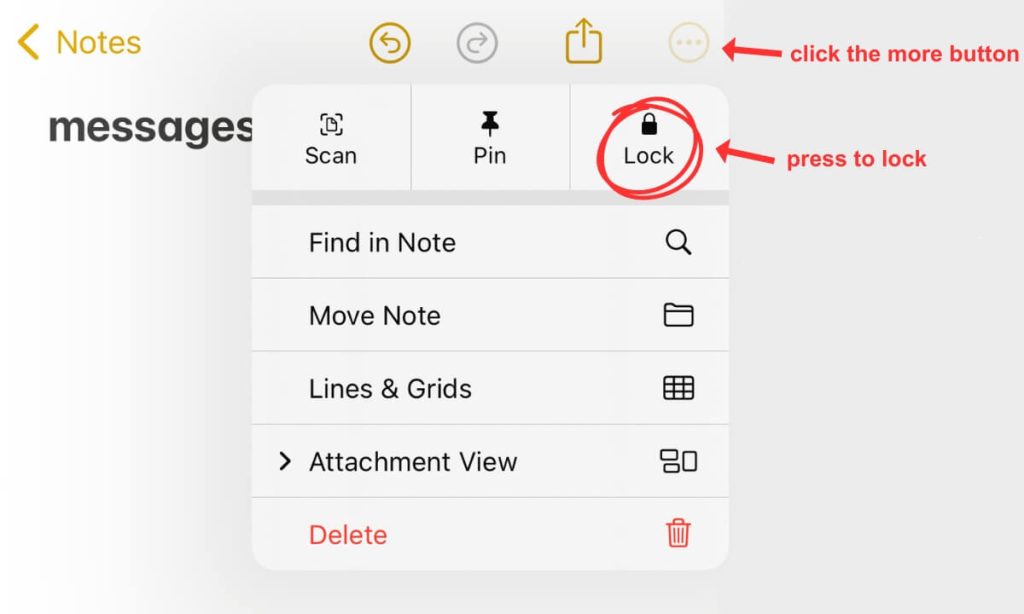Pin this note using Pin icon
This screenshot has height=614, width=1024.
(489, 124)
